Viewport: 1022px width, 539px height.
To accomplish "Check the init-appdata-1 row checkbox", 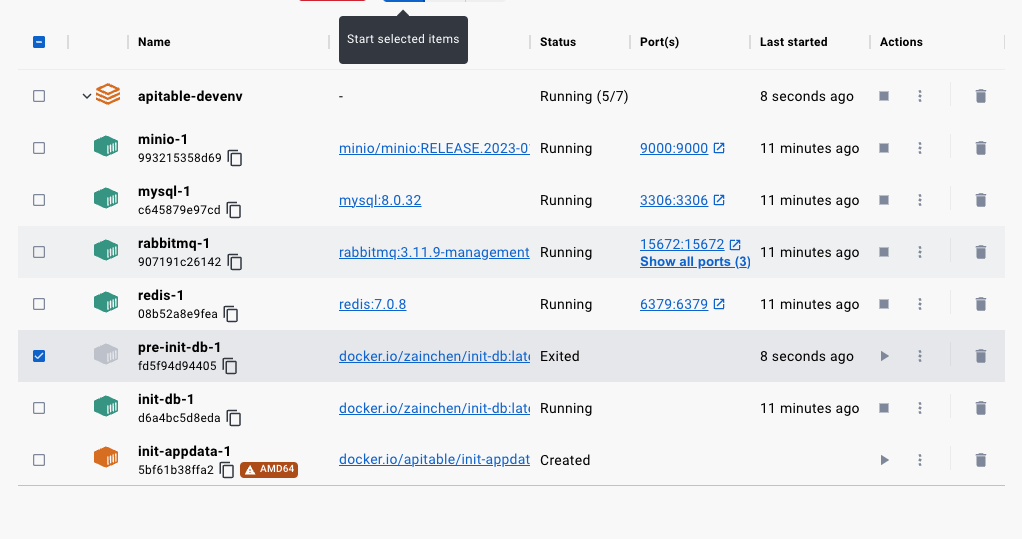I will click(x=39, y=460).
